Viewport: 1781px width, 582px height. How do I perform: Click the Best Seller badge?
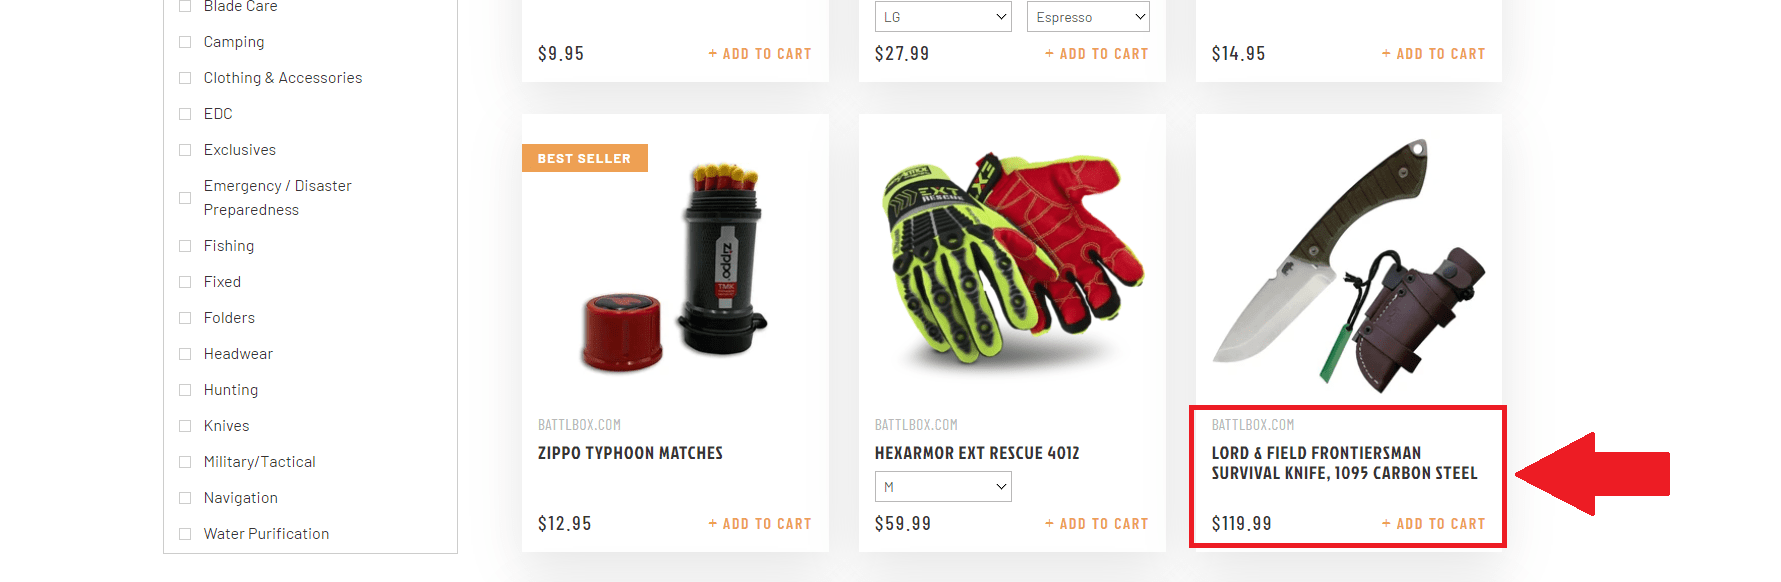coord(585,158)
